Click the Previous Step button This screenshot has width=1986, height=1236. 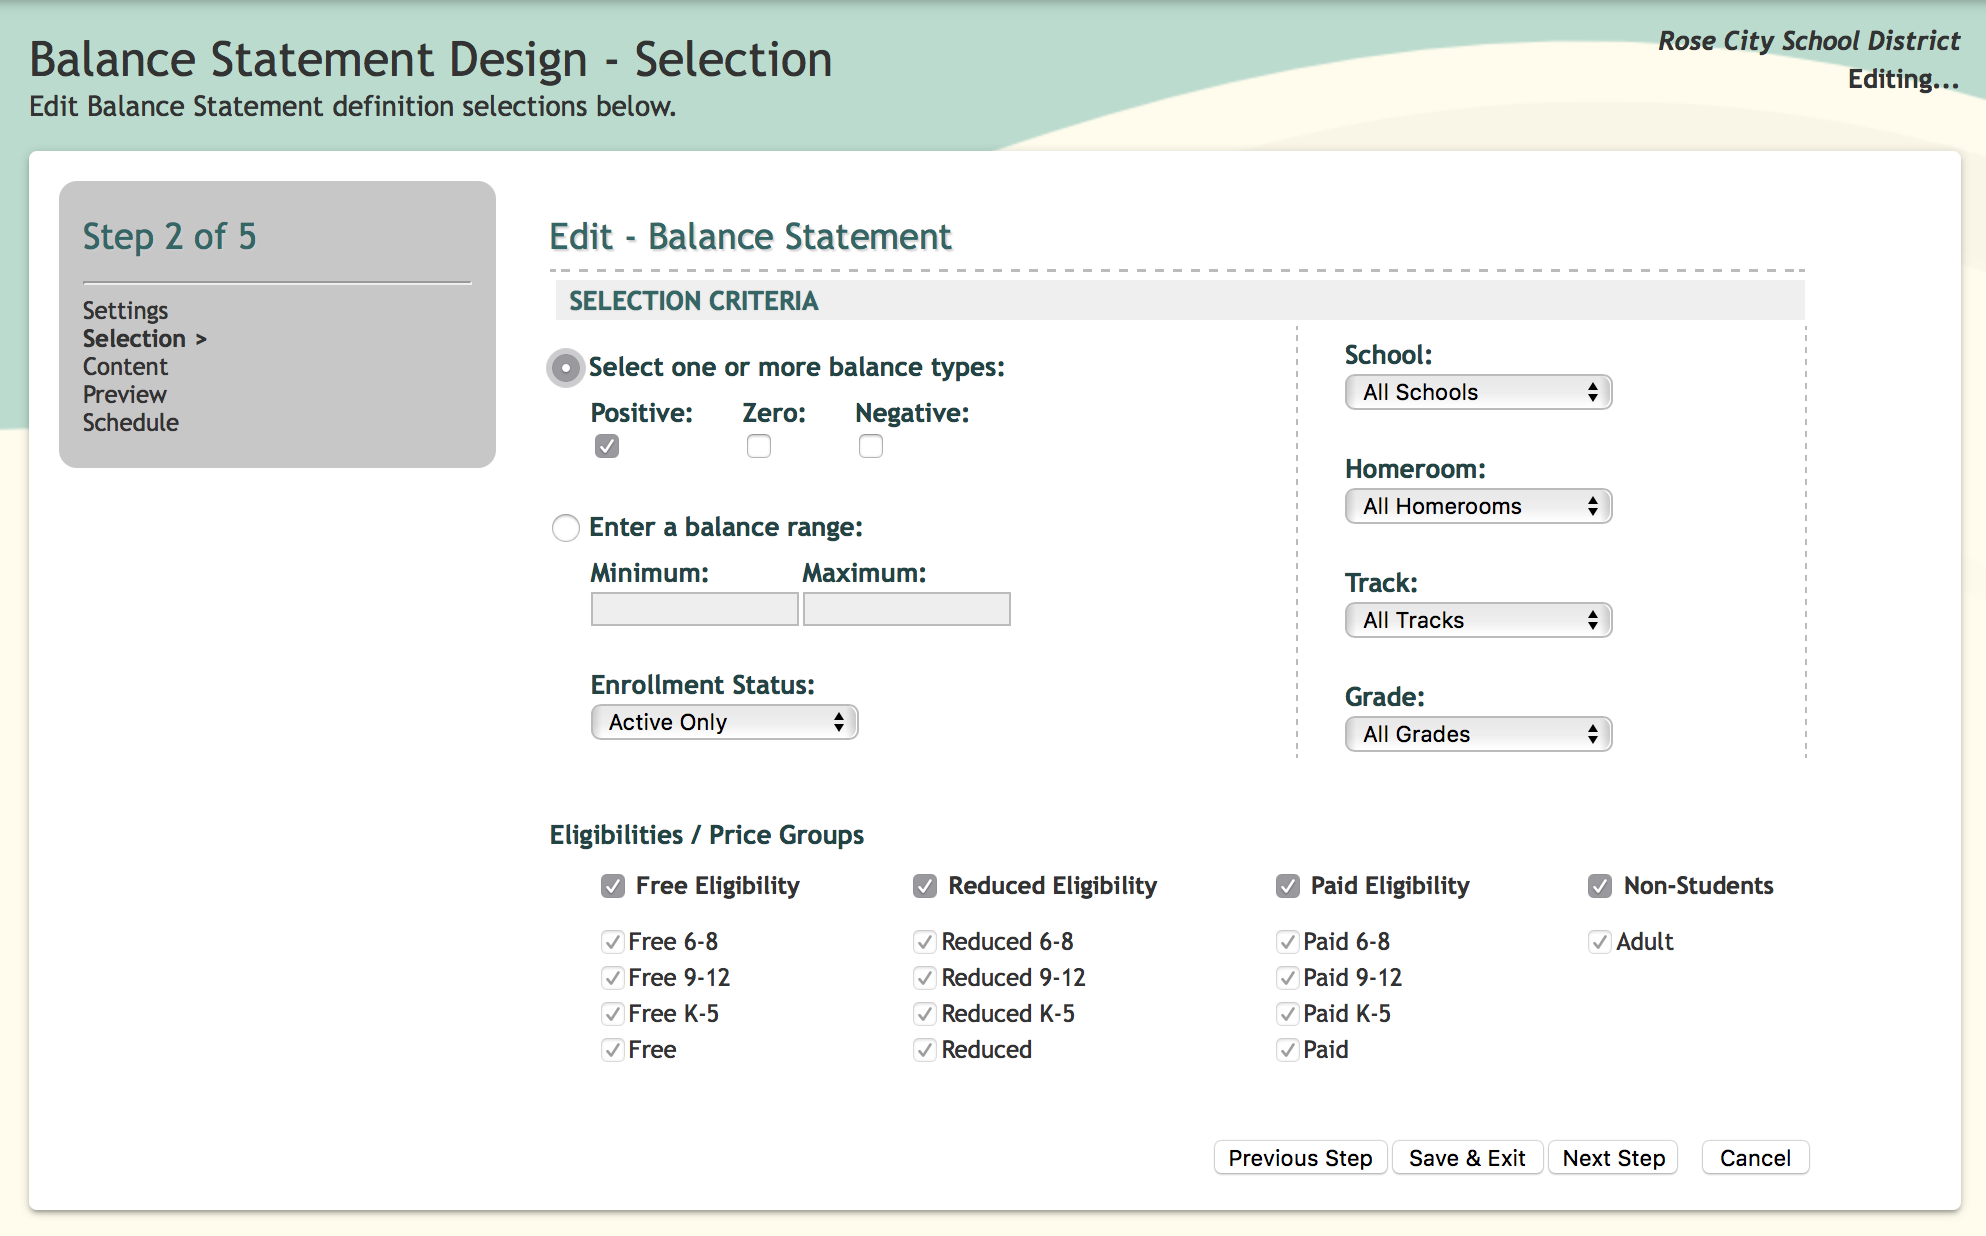click(x=1300, y=1158)
